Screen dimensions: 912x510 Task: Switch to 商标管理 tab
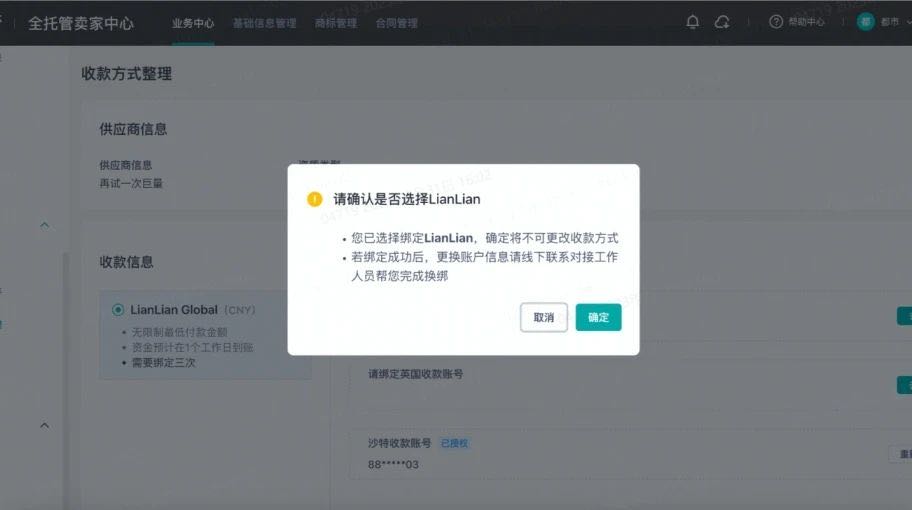point(336,23)
